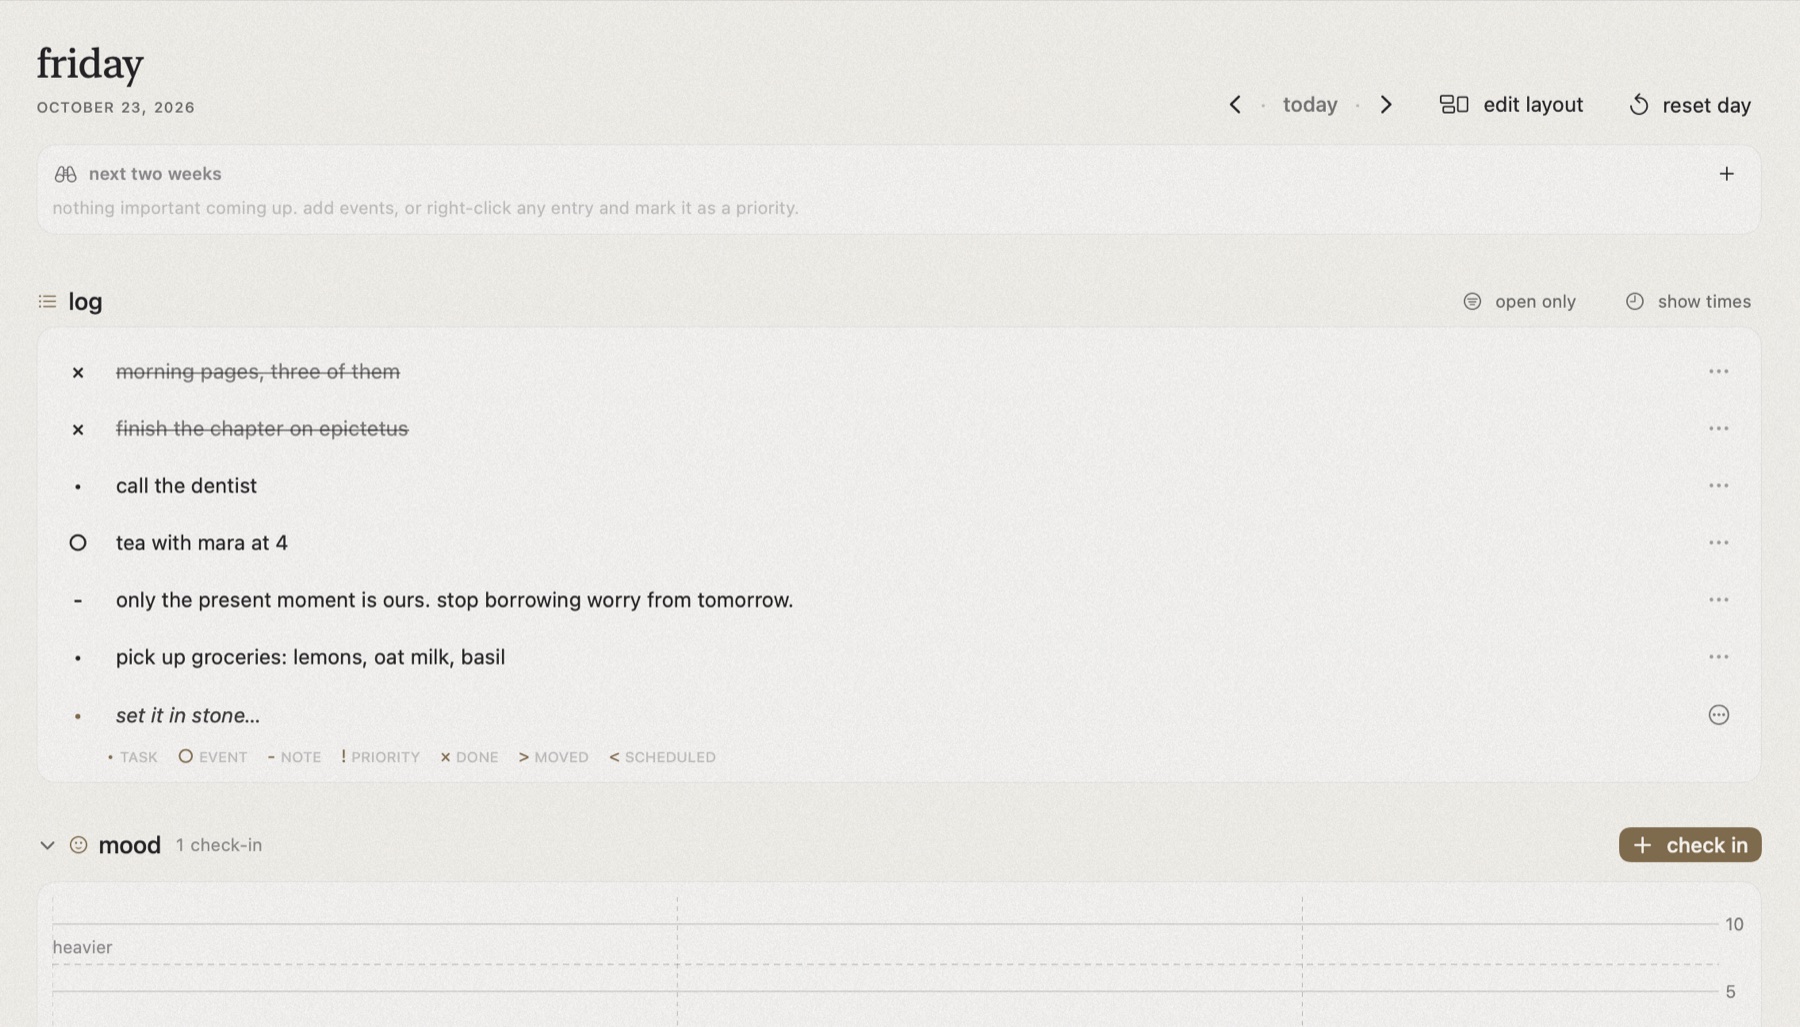Select the TASK entry type
Viewport: 1800px width, 1027px height.
coord(132,757)
